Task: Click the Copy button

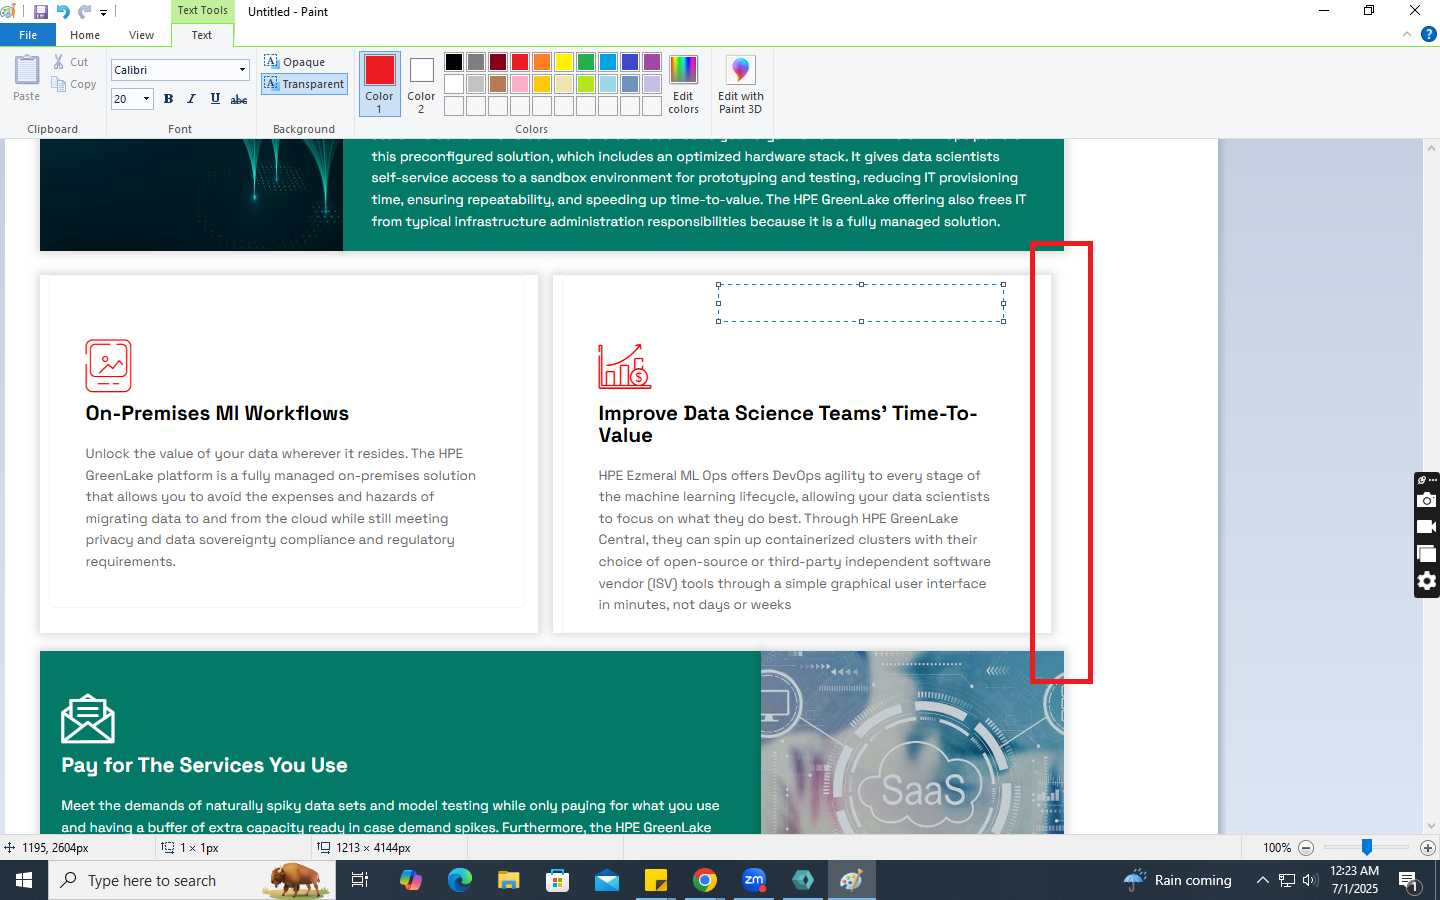Action: coord(74,85)
